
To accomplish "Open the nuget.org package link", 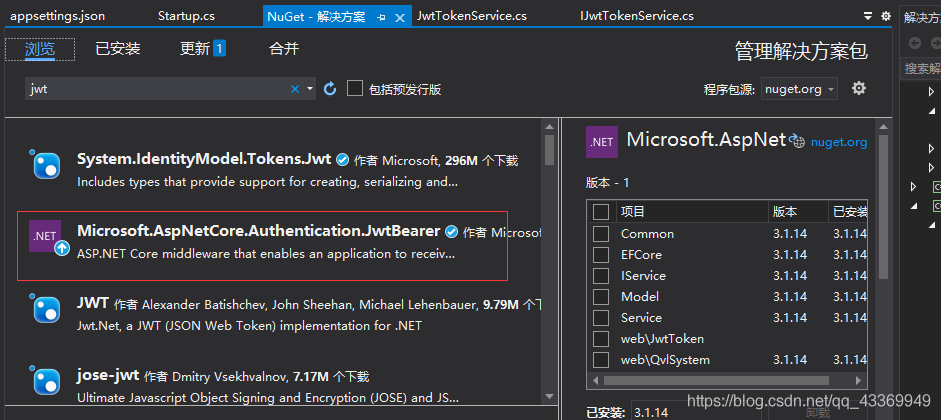I will tap(838, 142).
